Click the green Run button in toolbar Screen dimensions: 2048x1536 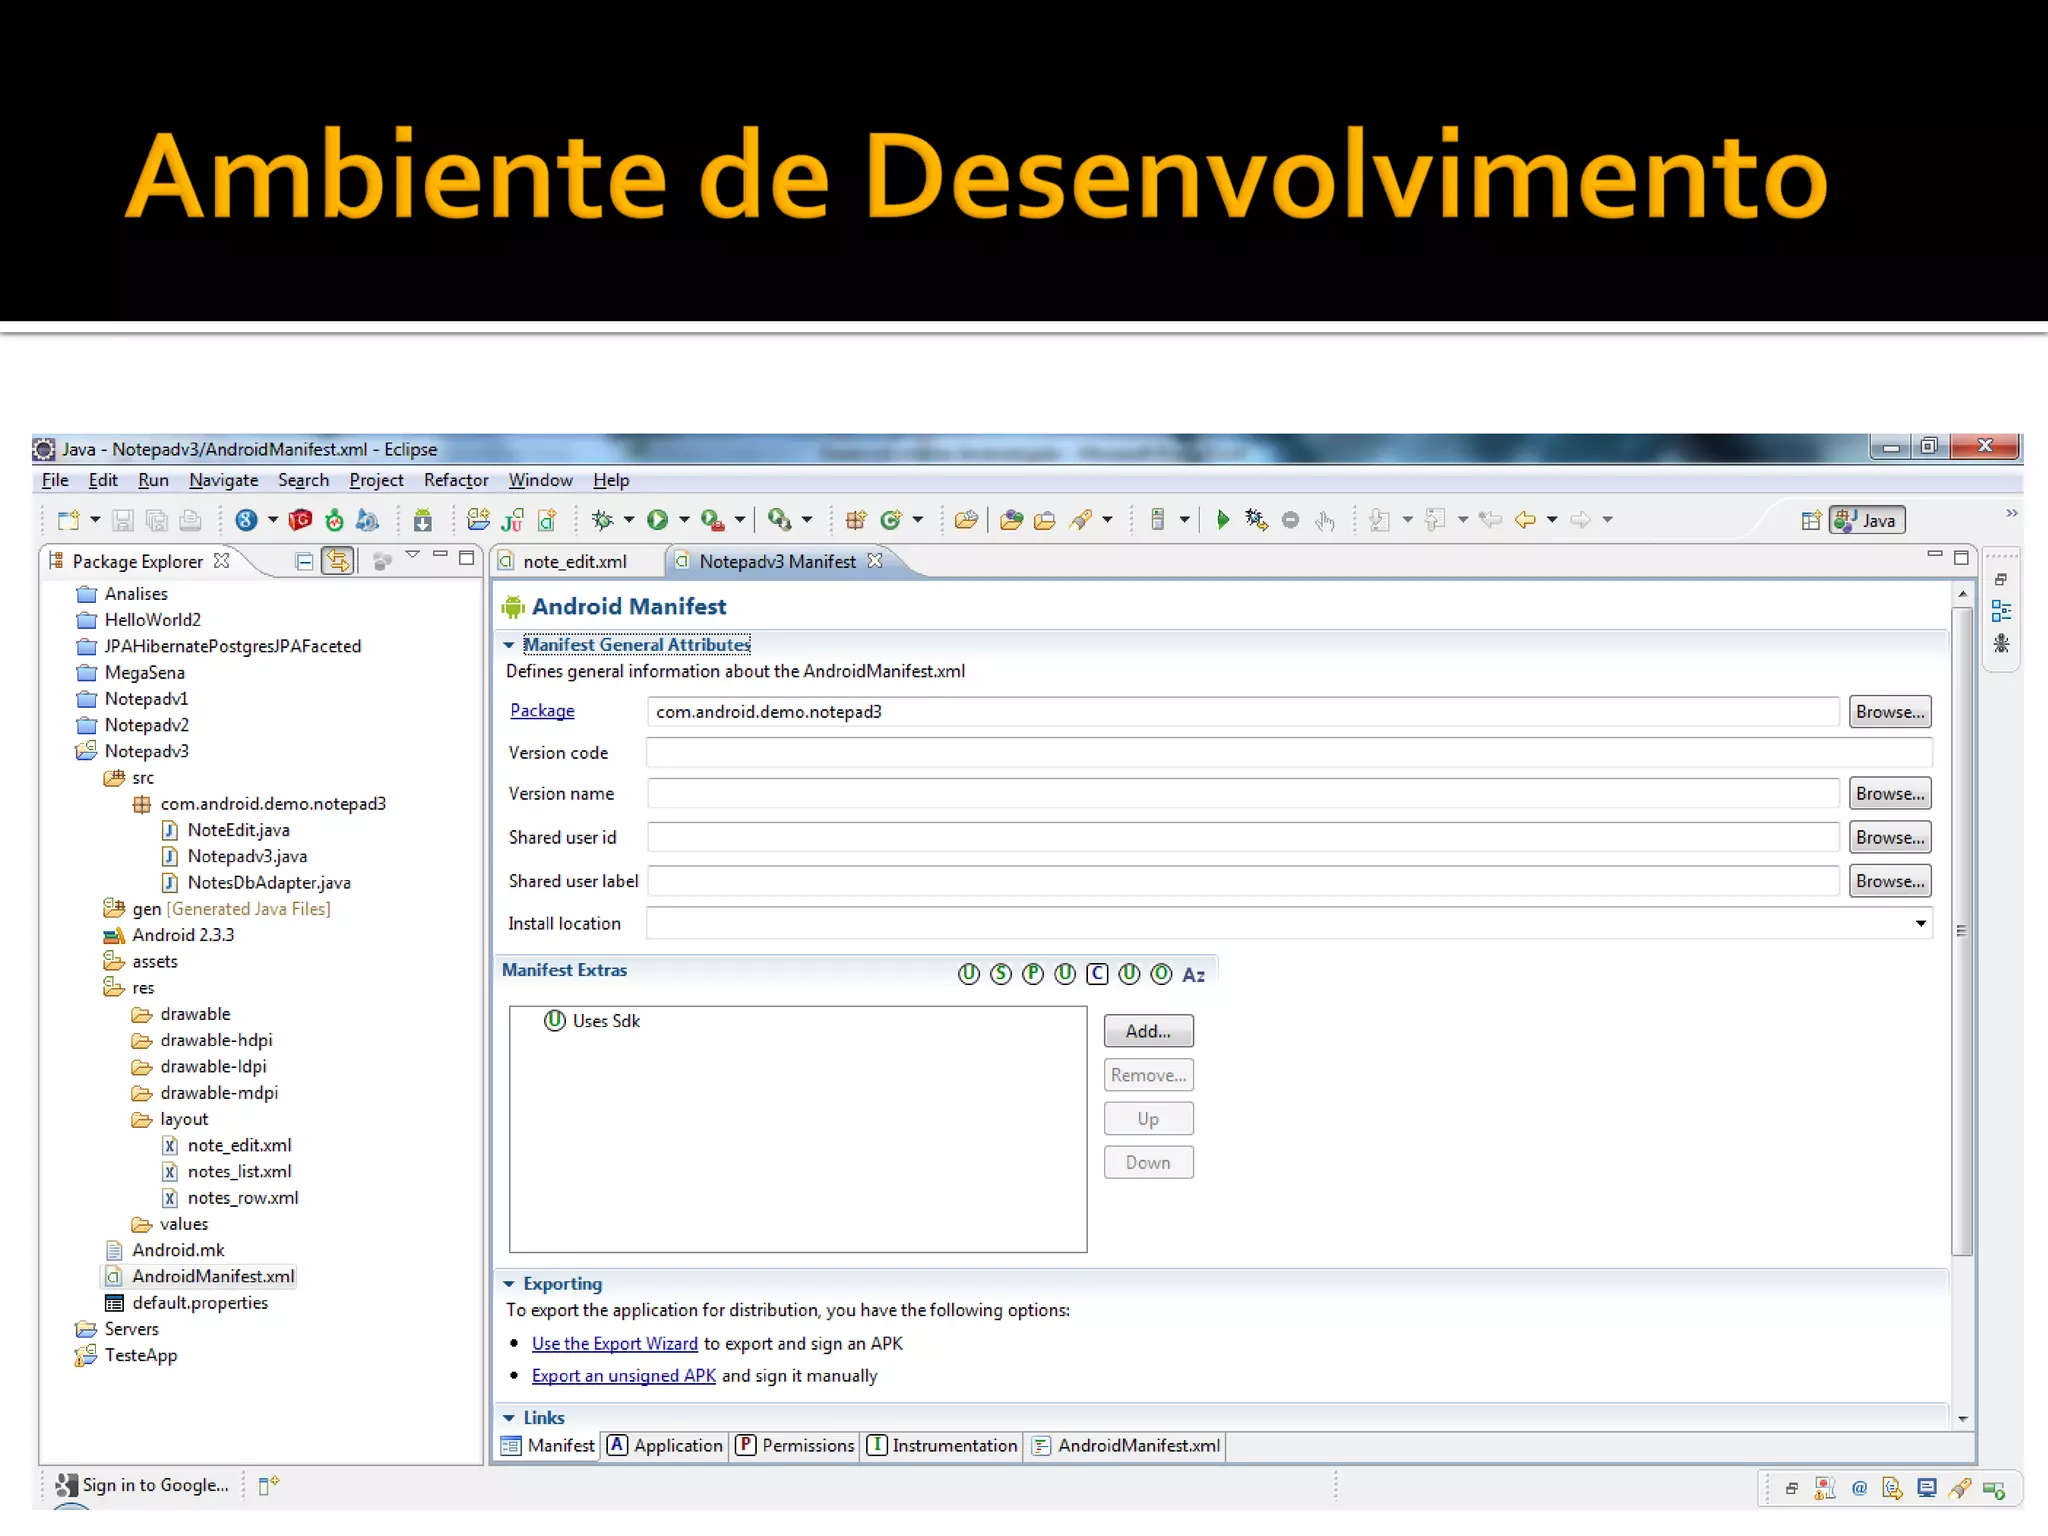click(657, 520)
